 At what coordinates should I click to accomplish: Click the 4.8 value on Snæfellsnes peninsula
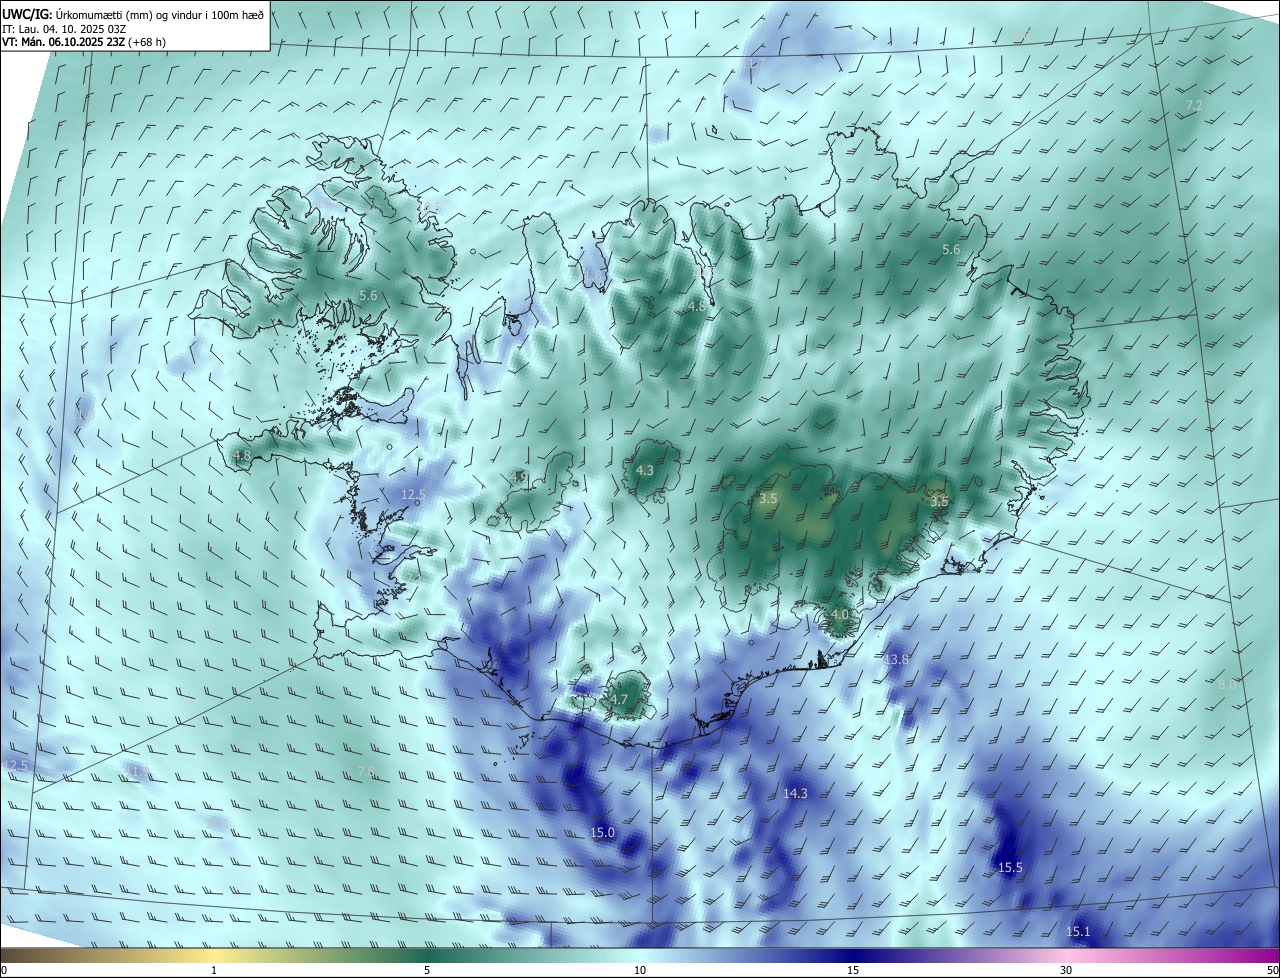pyautogui.click(x=242, y=456)
